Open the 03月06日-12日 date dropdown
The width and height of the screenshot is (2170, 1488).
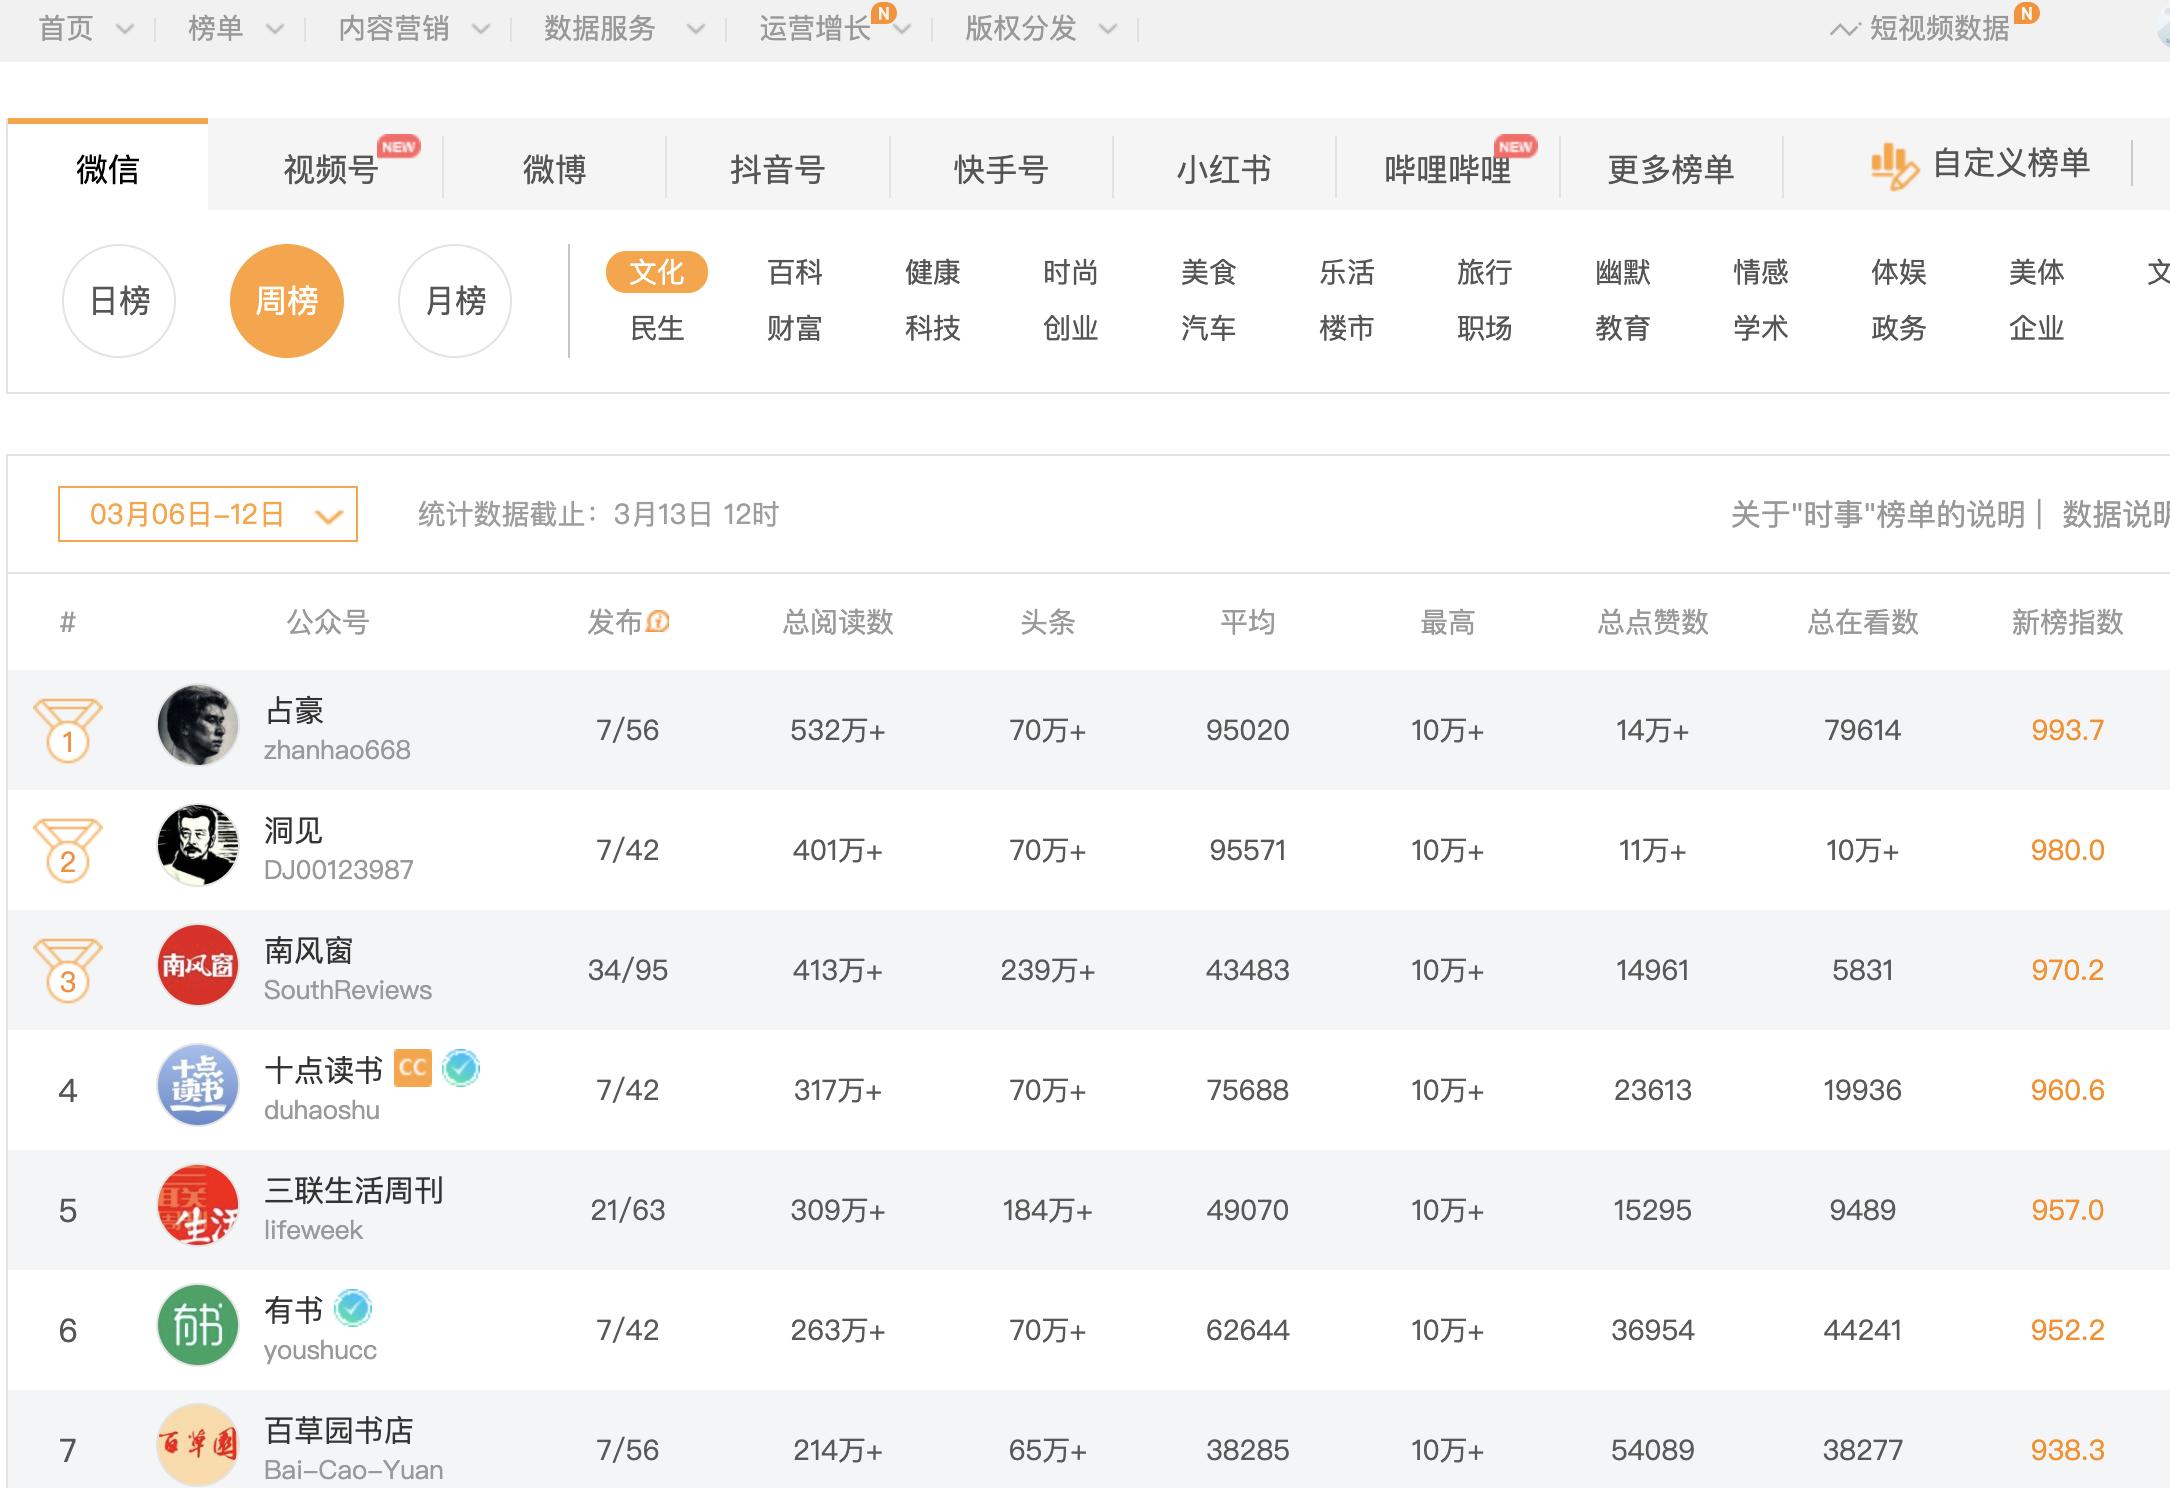point(206,514)
